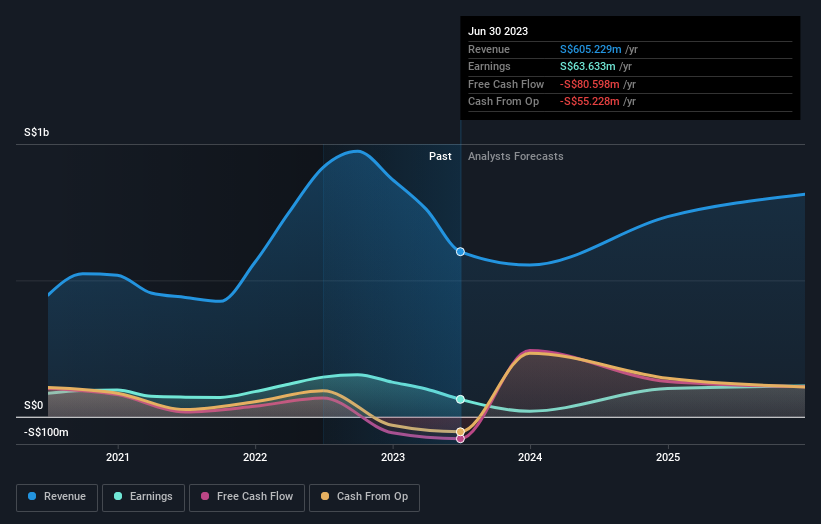Click the Jun 30 2023 tooltip date
Screen dimensions: 821x524
(498, 31)
